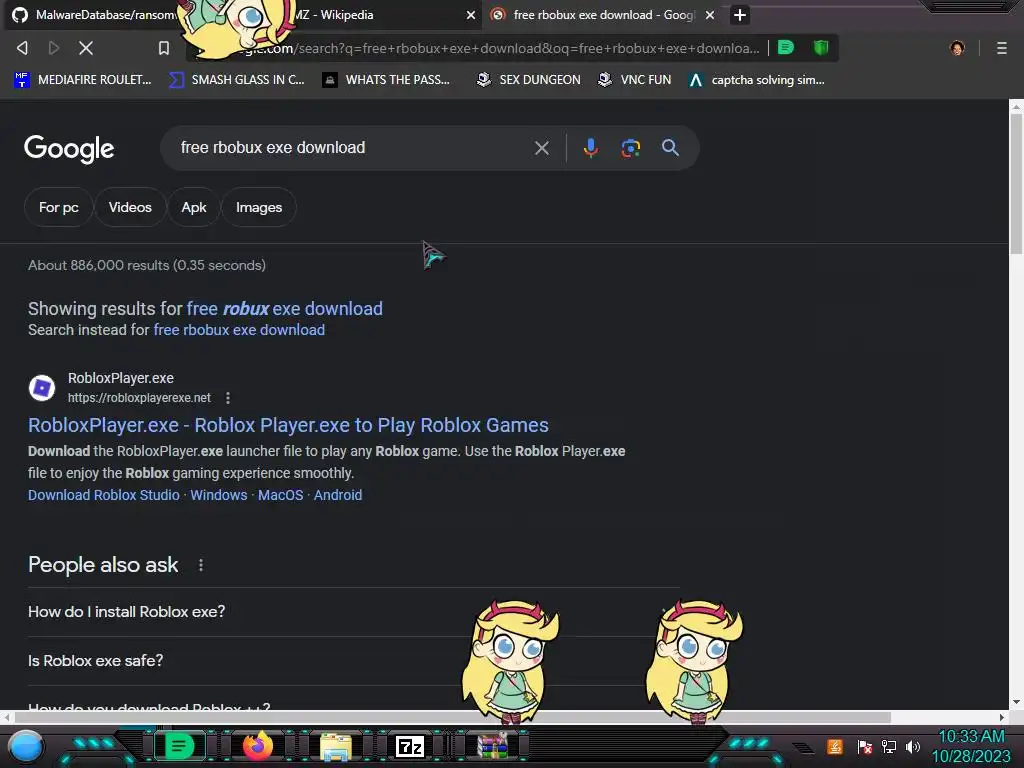Stop page loading with X button
The width and height of the screenshot is (1024, 768).
pos(86,48)
